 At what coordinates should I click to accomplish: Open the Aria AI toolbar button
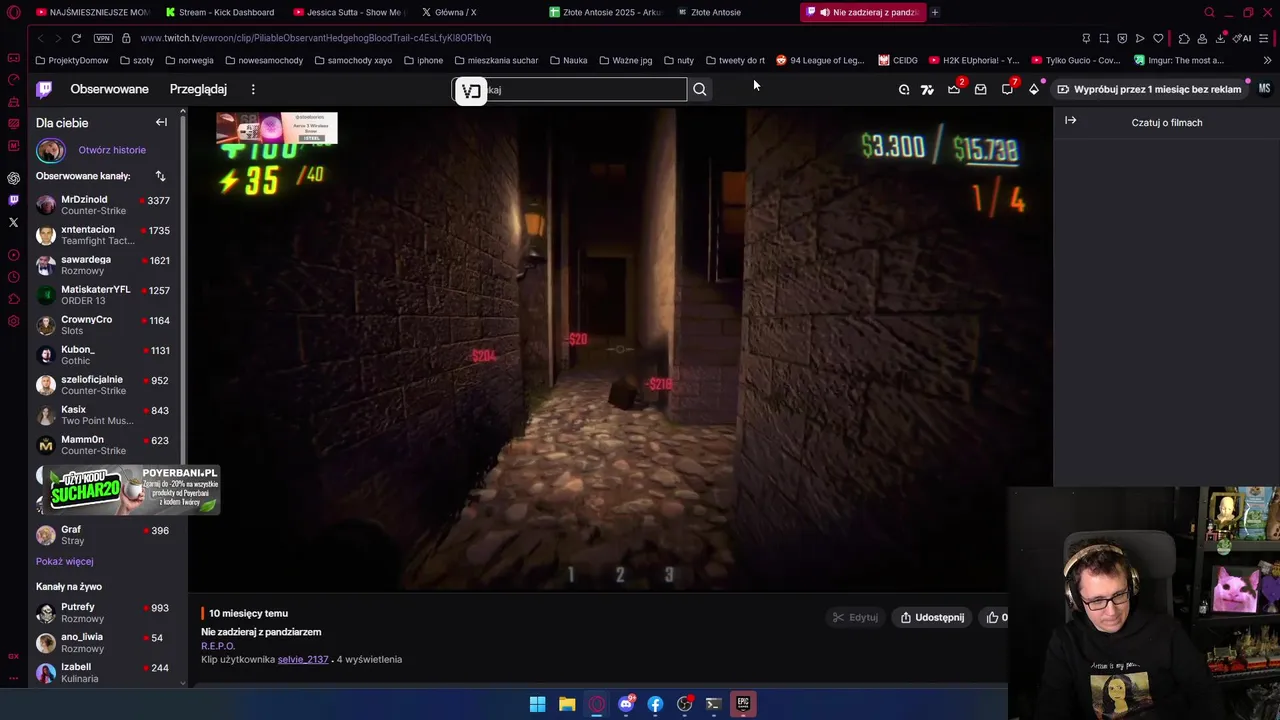coord(1243,38)
